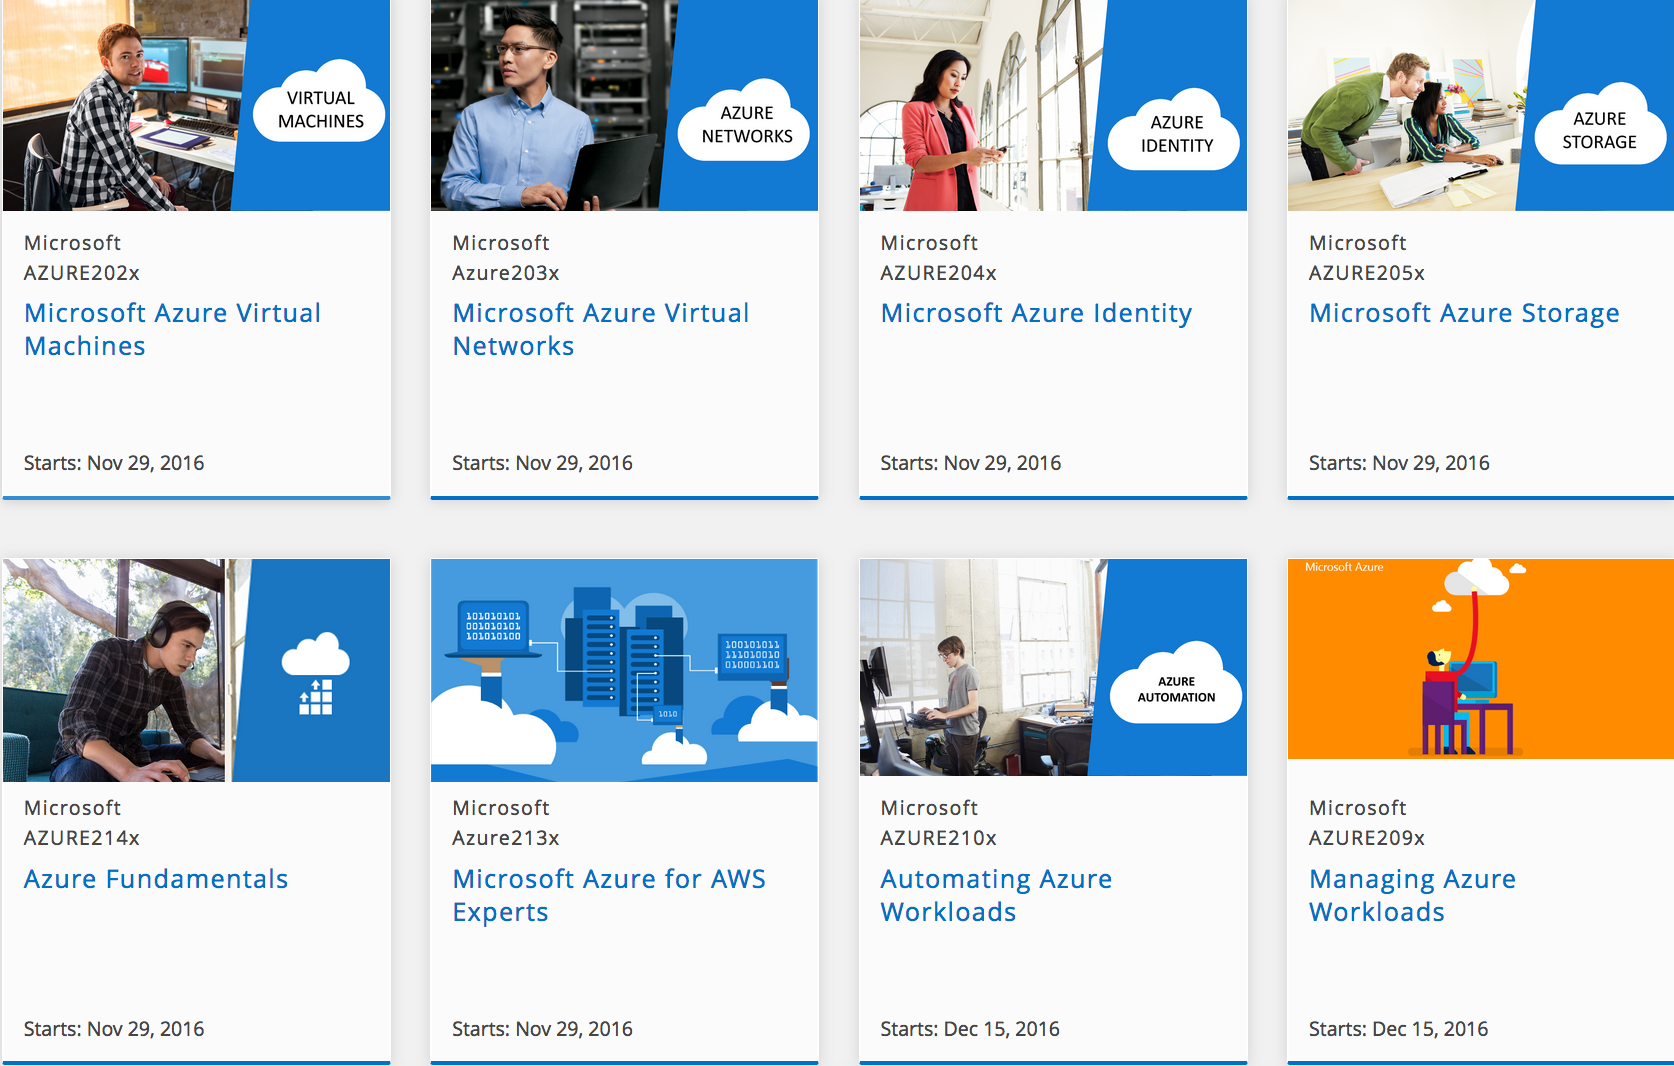This screenshot has height=1066, width=1674.
Task: Click the start date on Azure Storage card
Action: point(1400,463)
